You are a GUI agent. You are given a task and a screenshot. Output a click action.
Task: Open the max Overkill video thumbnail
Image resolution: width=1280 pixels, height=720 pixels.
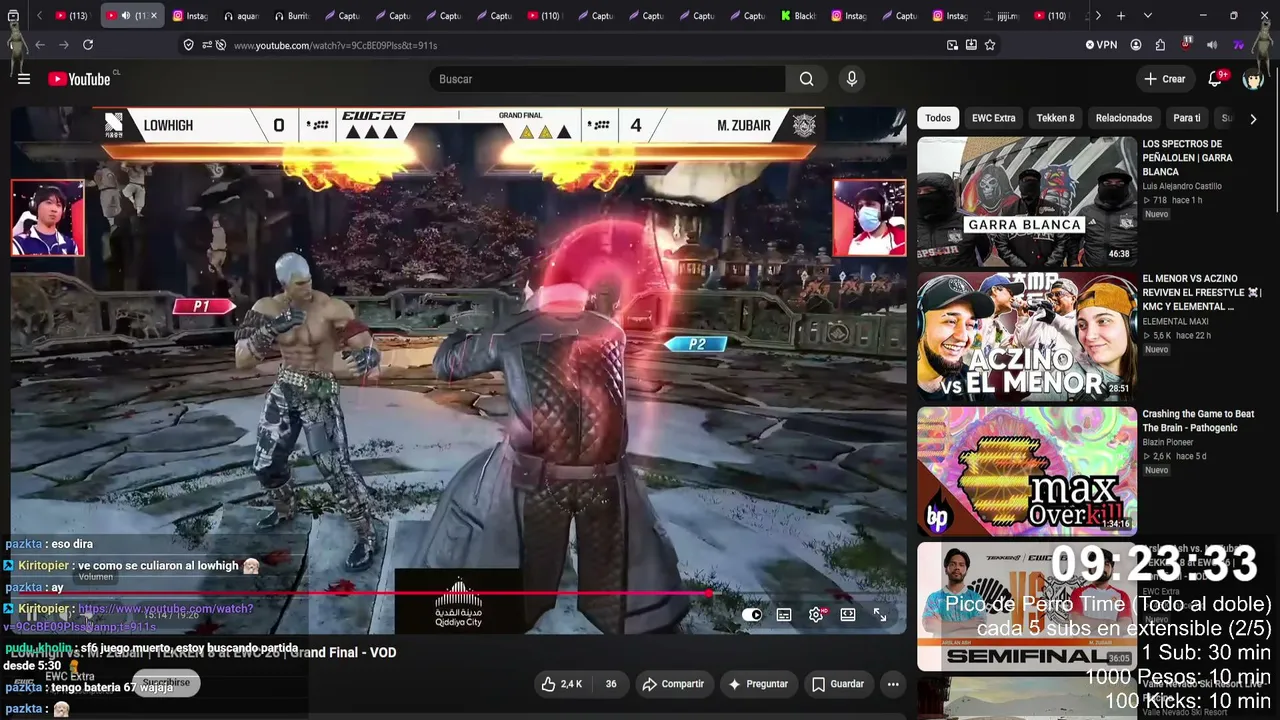[1027, 470]
